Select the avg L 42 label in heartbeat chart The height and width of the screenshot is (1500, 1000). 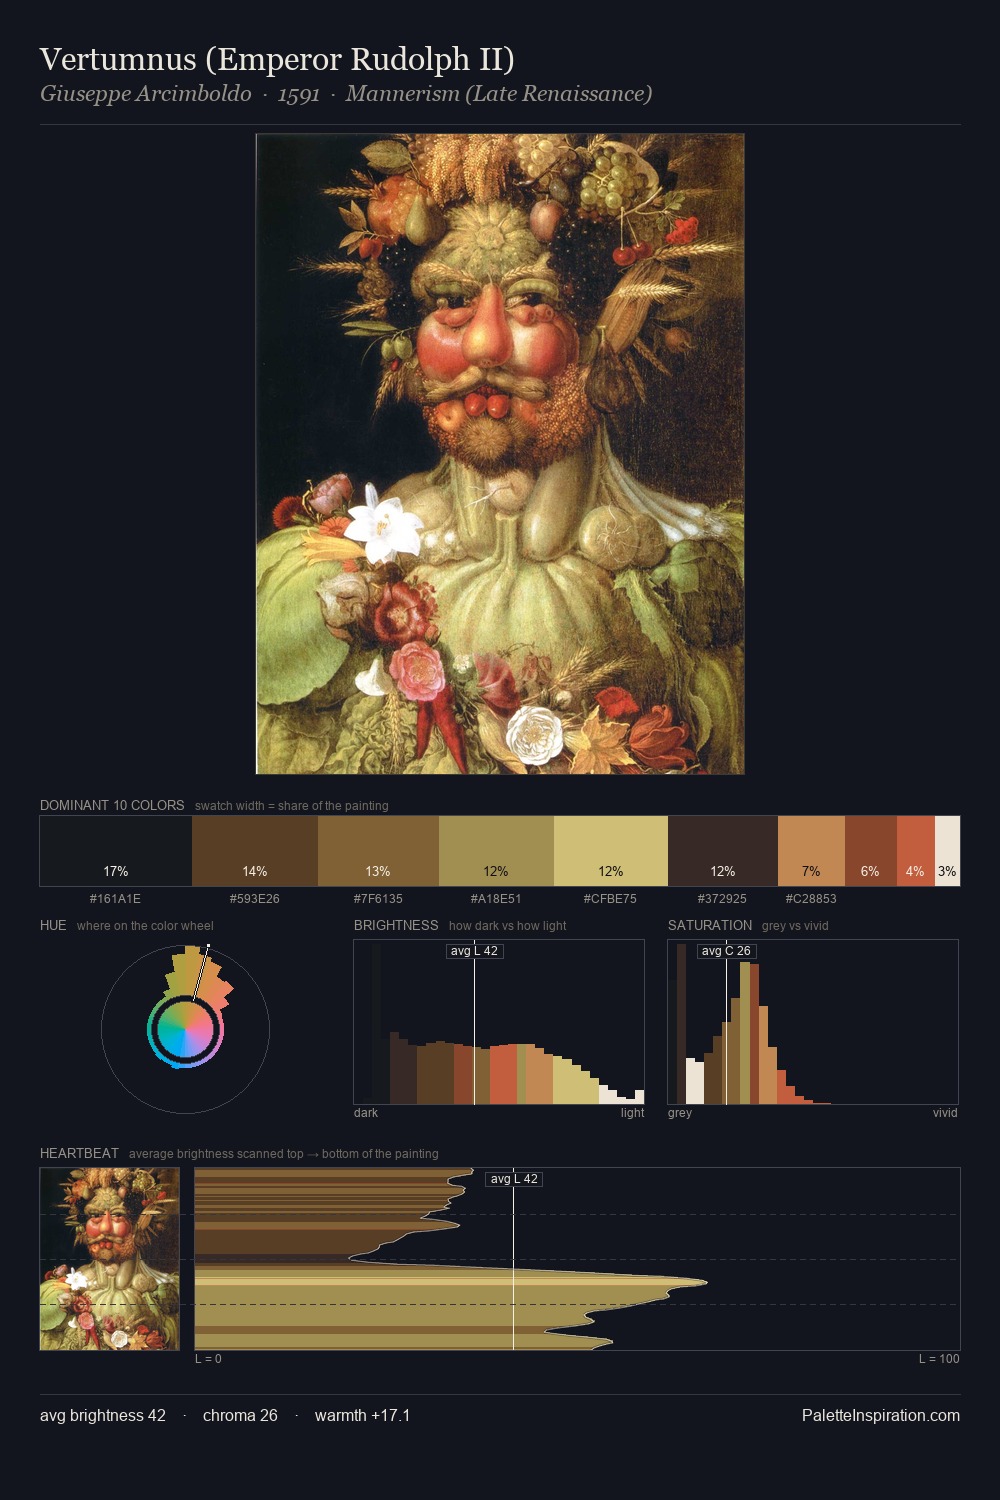[x=514, y=1179]
